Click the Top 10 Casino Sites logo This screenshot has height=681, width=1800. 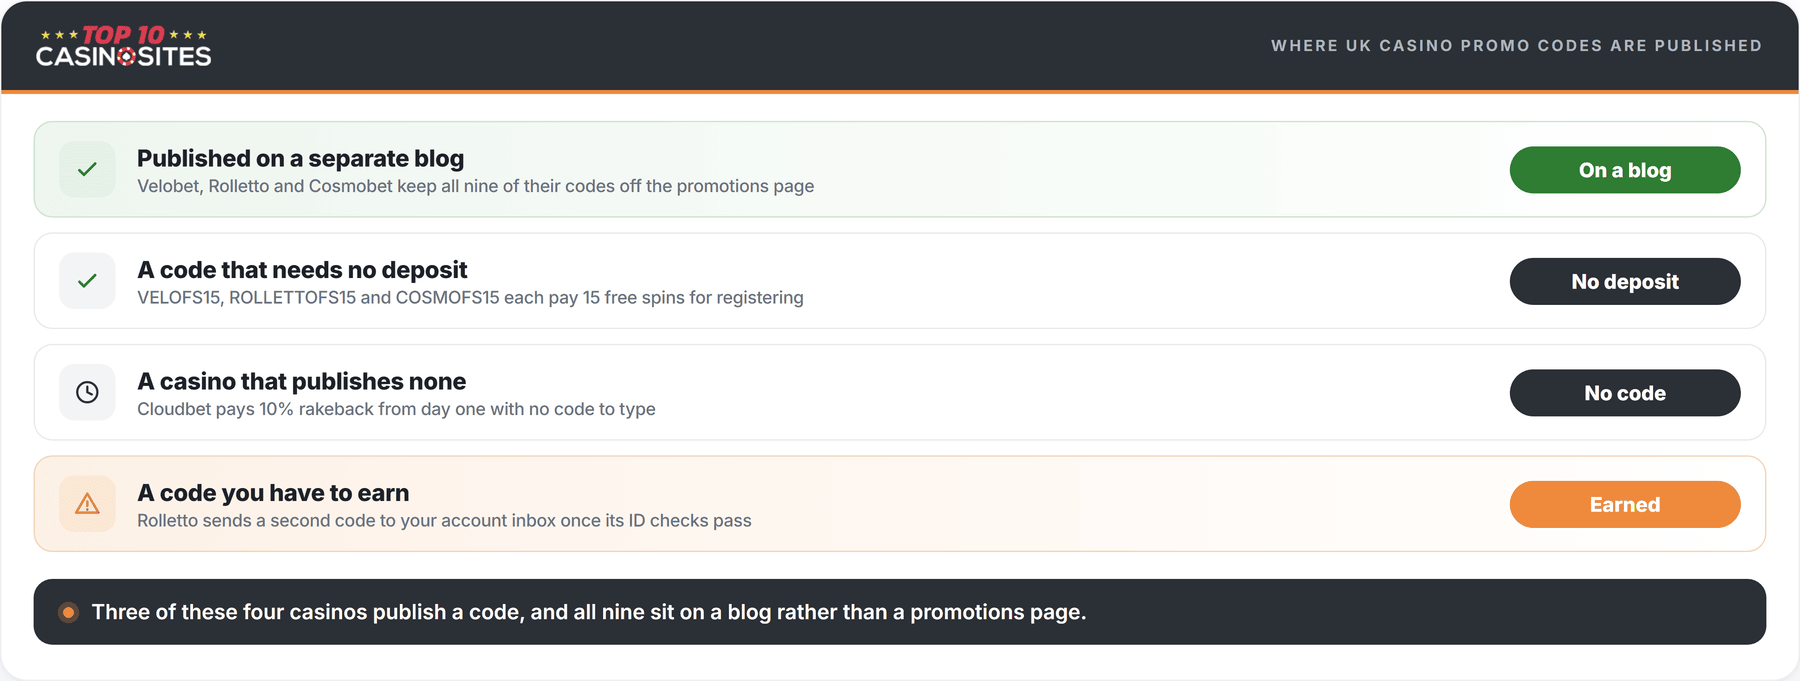pos(124,46)
